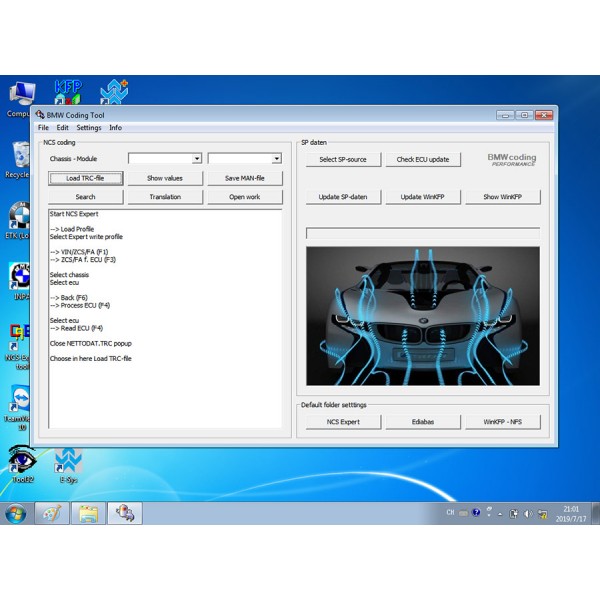Click '--> ZCS/FA f. ECU (F3)' line
Image resolution: width=600 pixels, height=600 pixels.
point(83,260)
